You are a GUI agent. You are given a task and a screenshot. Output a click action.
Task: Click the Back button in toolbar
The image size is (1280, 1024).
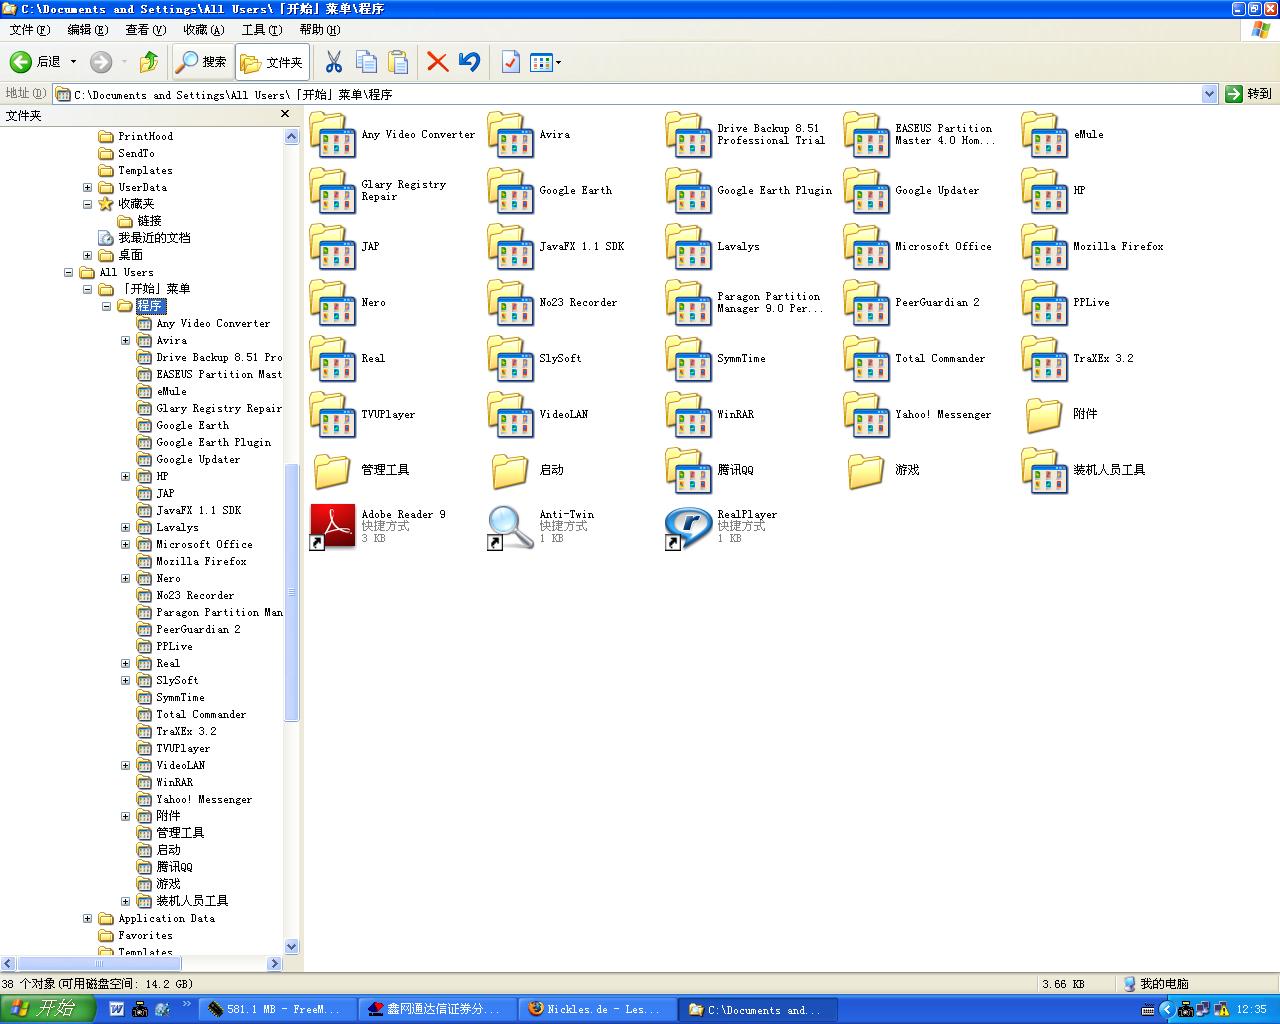tap(35, 62)
